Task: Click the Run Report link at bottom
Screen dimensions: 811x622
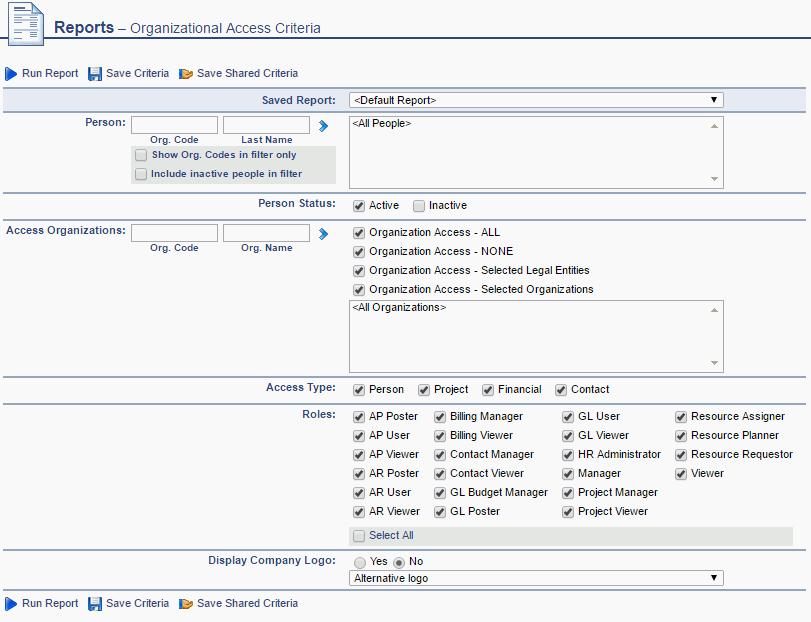Action: [50, 603]
